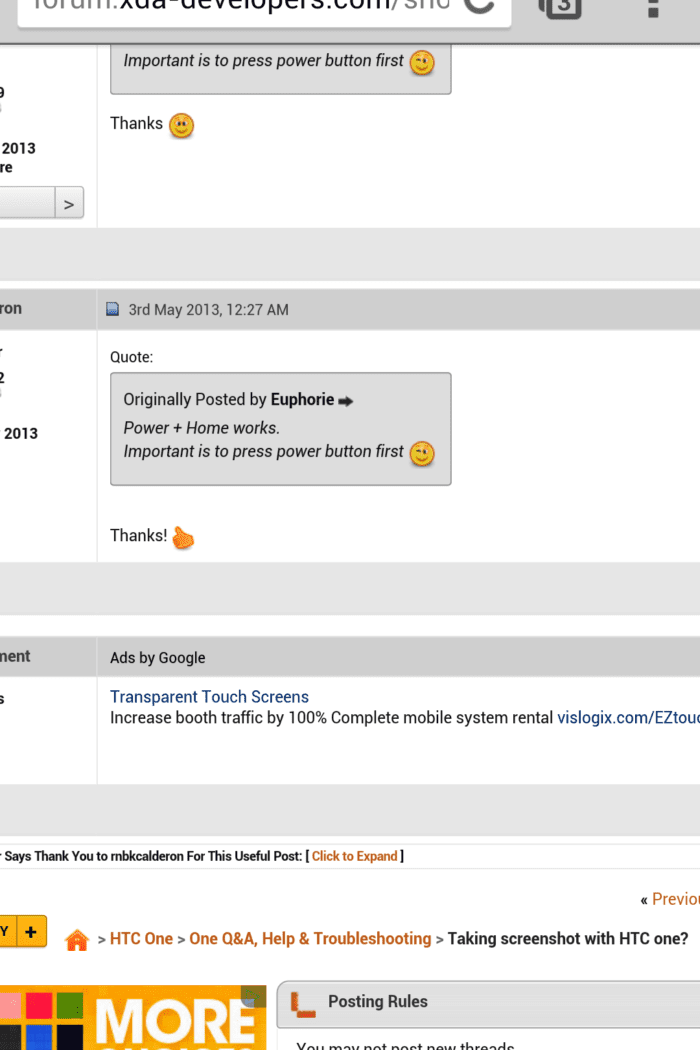Screen dimensions: 700x1050
Task: Tap the MORE advertisement banner
Action: [133, 1020]
